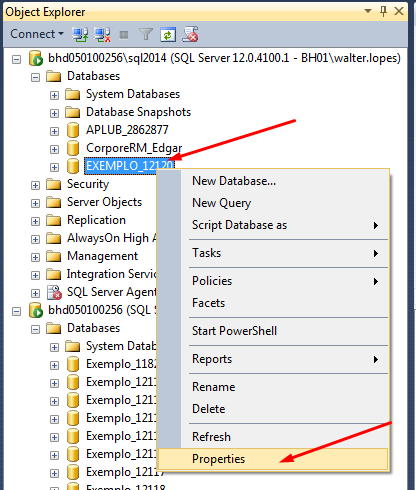This screenshot has width=416, height=490.
Task: Collapse the second bhd050100256 server node
Action: click(16, 312)
